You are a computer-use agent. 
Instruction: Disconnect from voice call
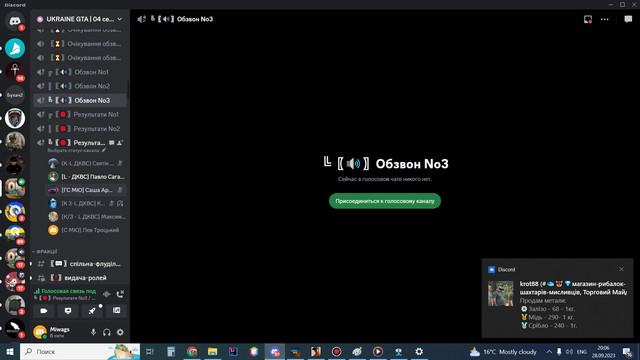coord(120,294)
